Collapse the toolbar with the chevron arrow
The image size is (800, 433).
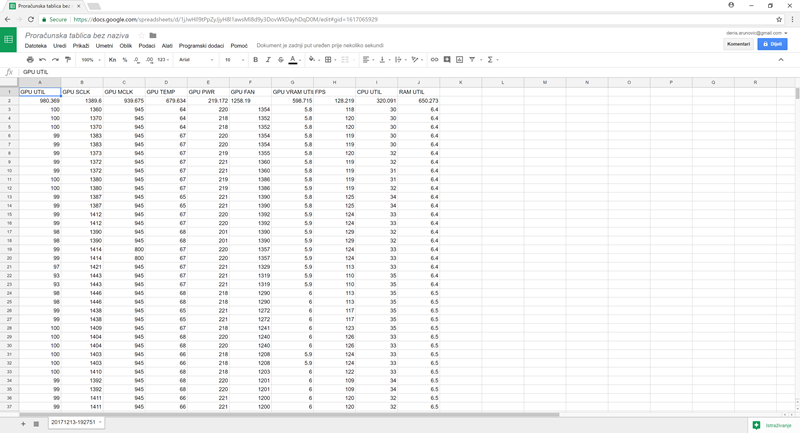[781, 60]
